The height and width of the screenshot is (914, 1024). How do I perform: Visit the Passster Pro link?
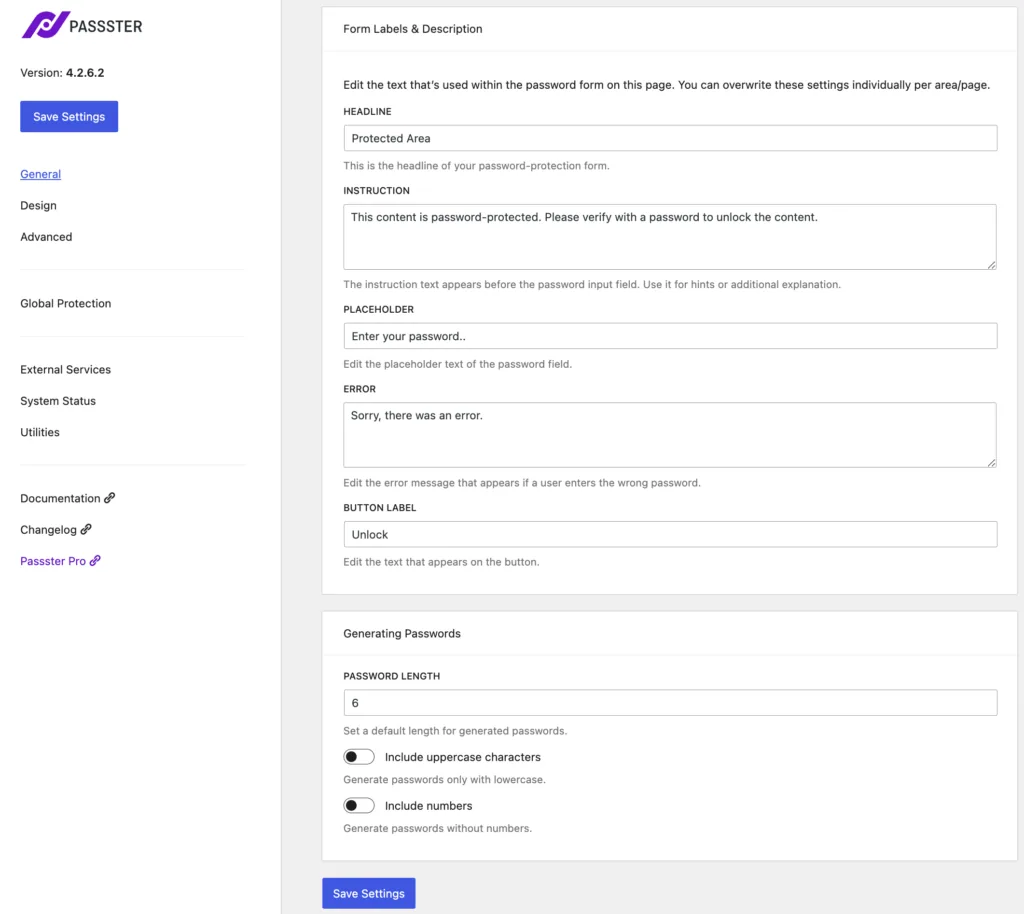pos(53,561)
